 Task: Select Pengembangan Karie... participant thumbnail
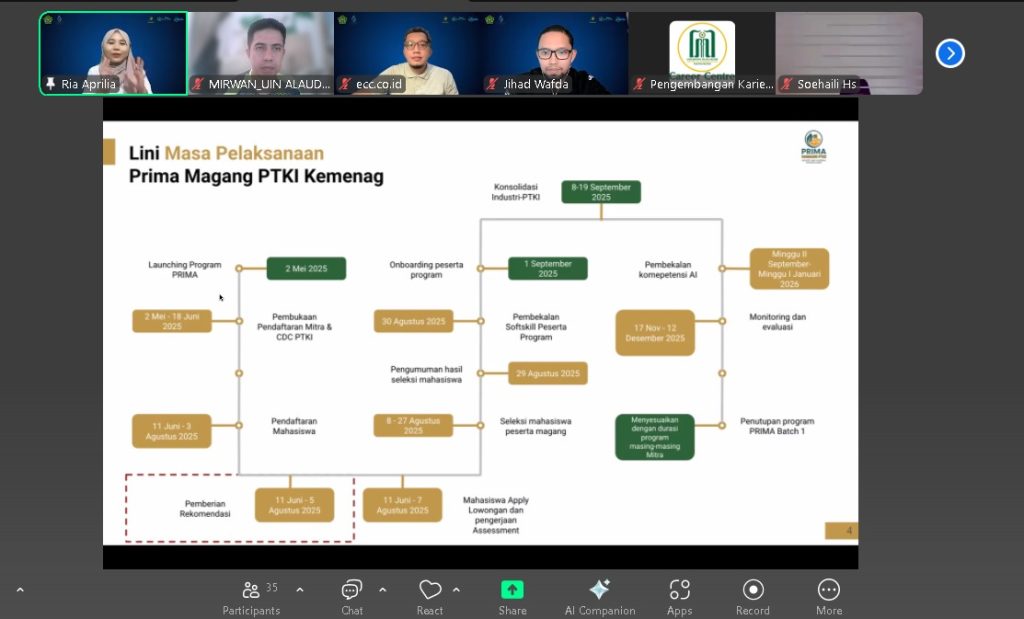(x=702, y=54)
